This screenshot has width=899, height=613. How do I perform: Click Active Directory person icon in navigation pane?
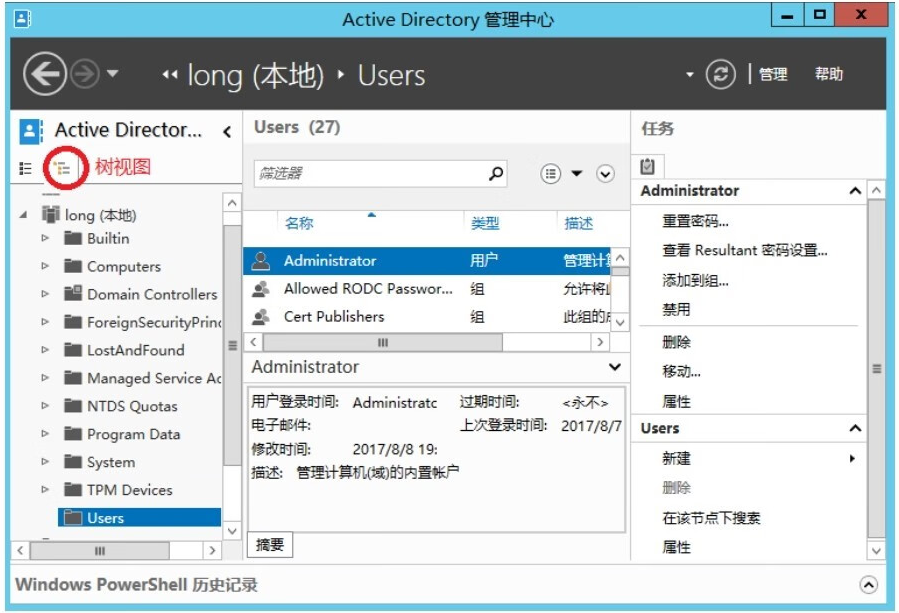(x=31, y=131)
